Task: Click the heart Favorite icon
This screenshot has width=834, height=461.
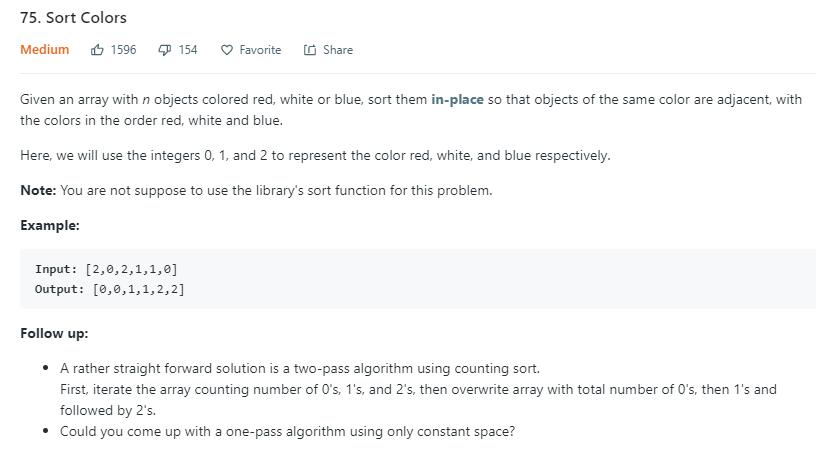Action: (x=226, y=50)
